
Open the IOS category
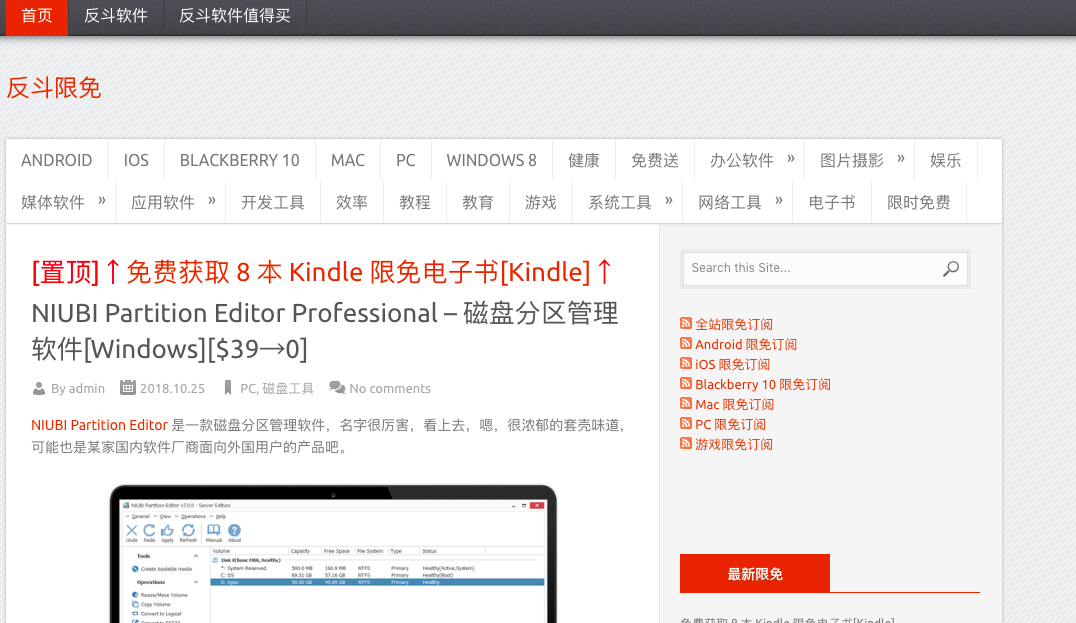click(136, 161)
